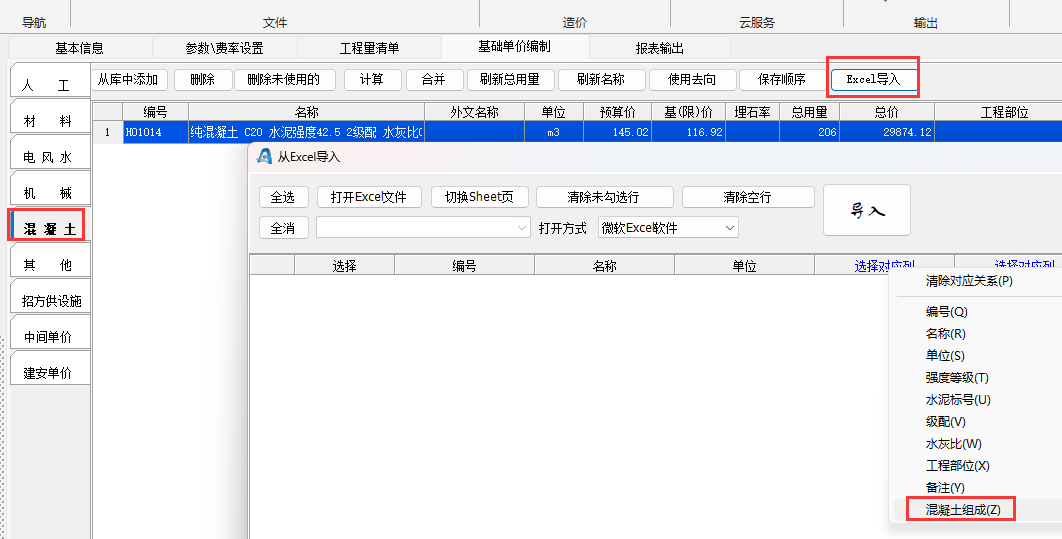Open the 报表输出 tab
Image resolution: width=1062 pixels, height=539 pixels.
[x=660, y=48]
